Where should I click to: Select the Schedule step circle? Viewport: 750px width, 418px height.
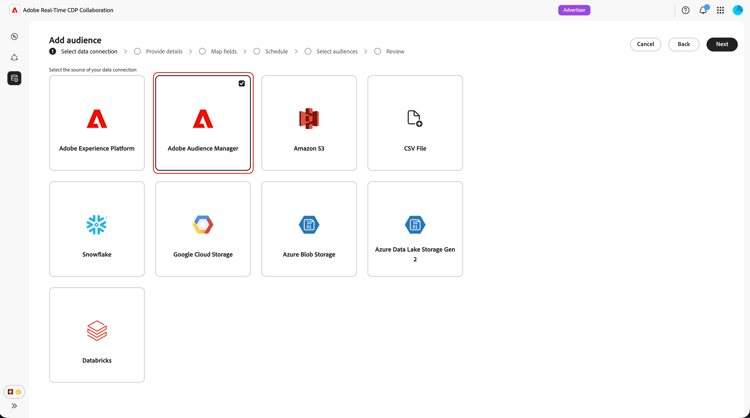coord(257,51)
